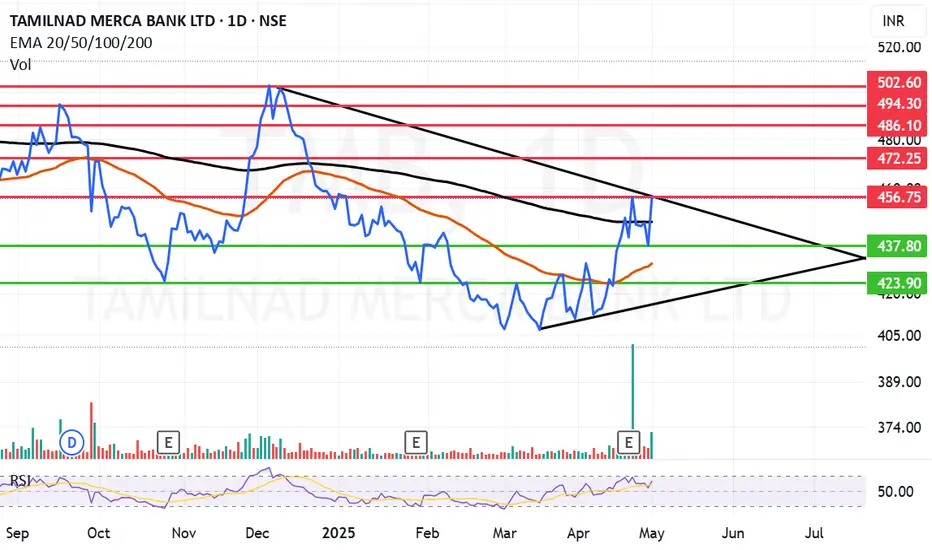
Task: Click the Sep time axis label
Action: click(17, 533)
